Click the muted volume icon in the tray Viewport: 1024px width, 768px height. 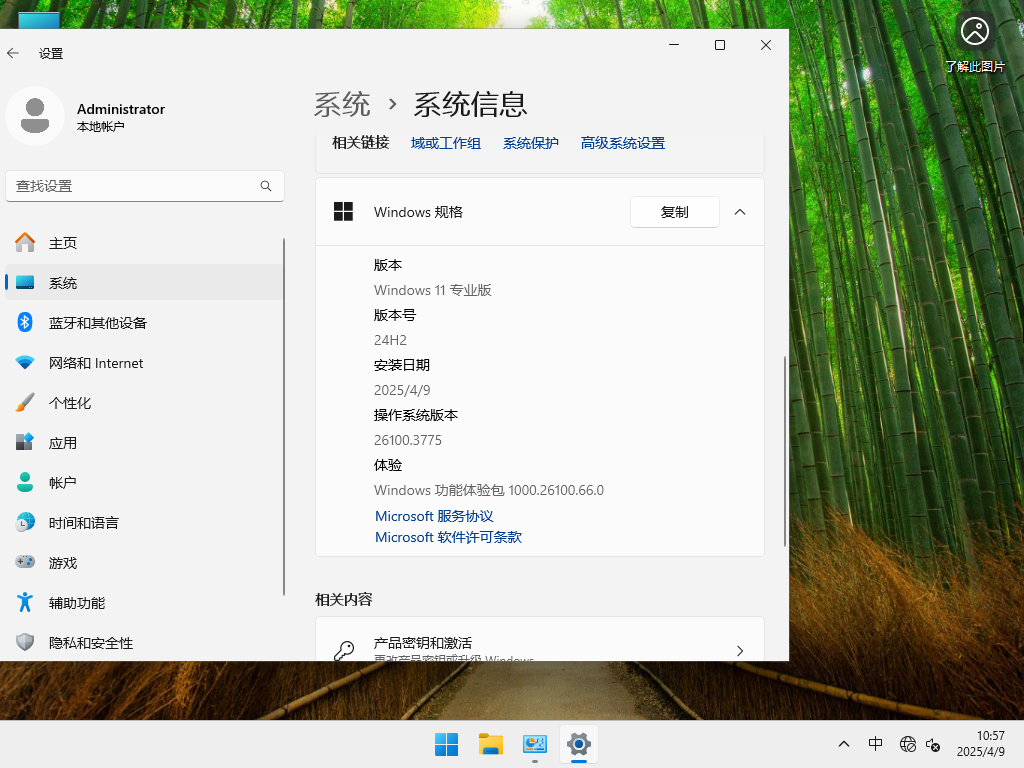click(933, 744)
